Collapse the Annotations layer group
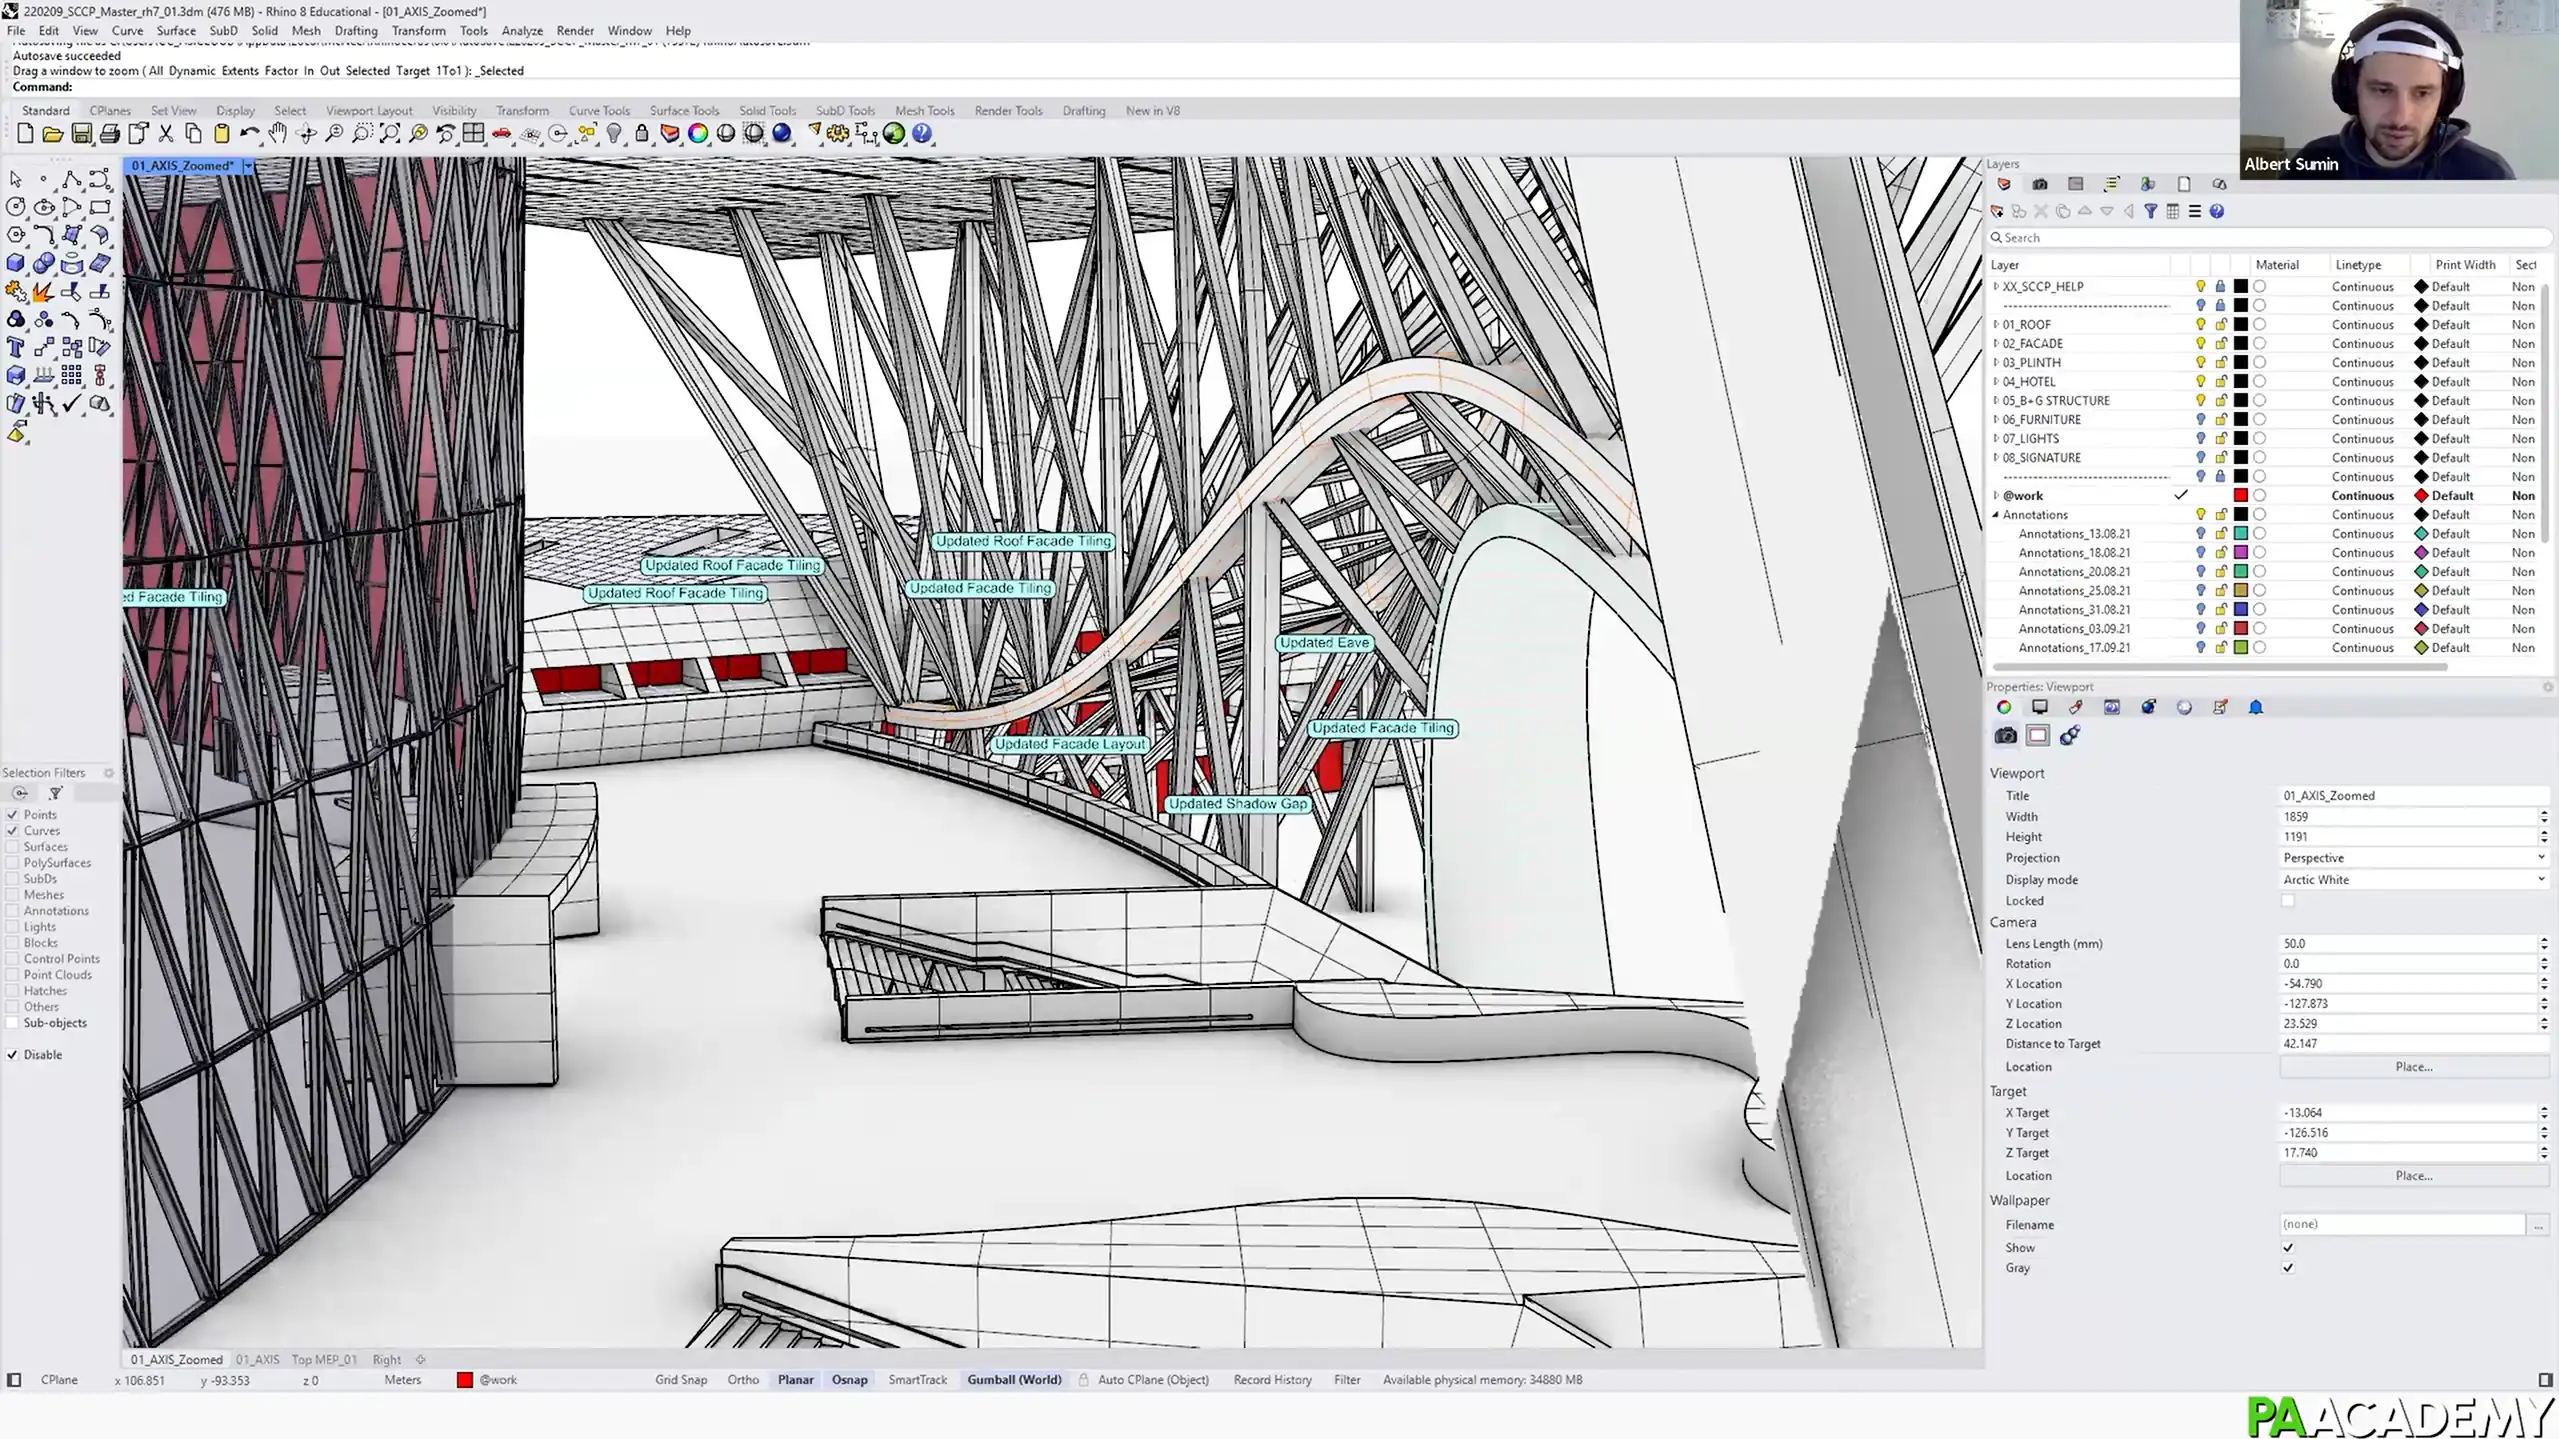Screen dimensions: 2559x1439 pos(1996,514)
